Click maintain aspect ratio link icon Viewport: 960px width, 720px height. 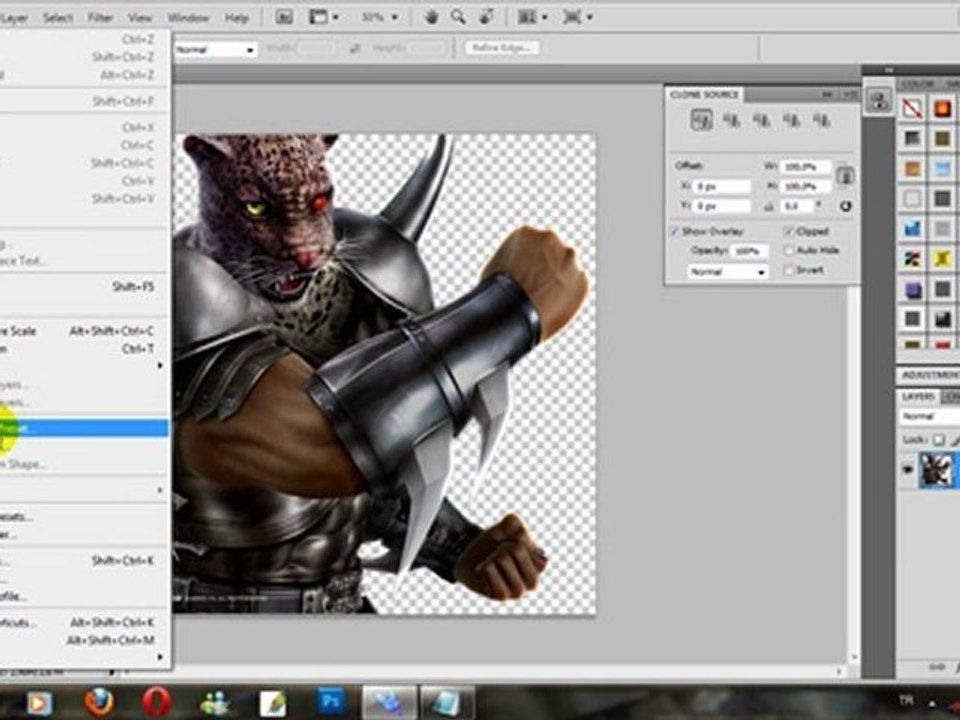tap(845, 176)
